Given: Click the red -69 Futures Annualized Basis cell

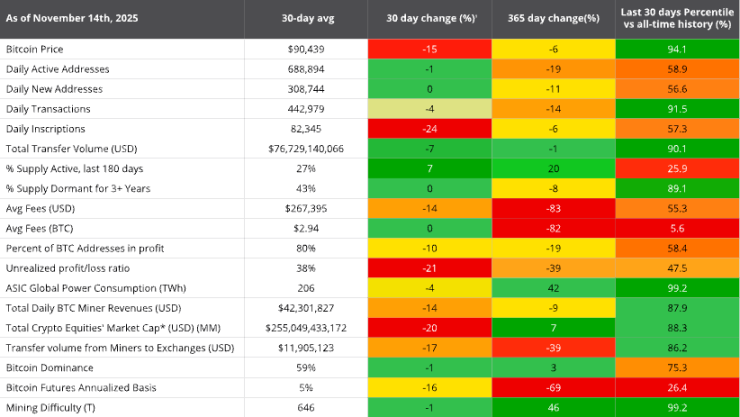Looking at the screenshot, I should [x=552, y=387].
